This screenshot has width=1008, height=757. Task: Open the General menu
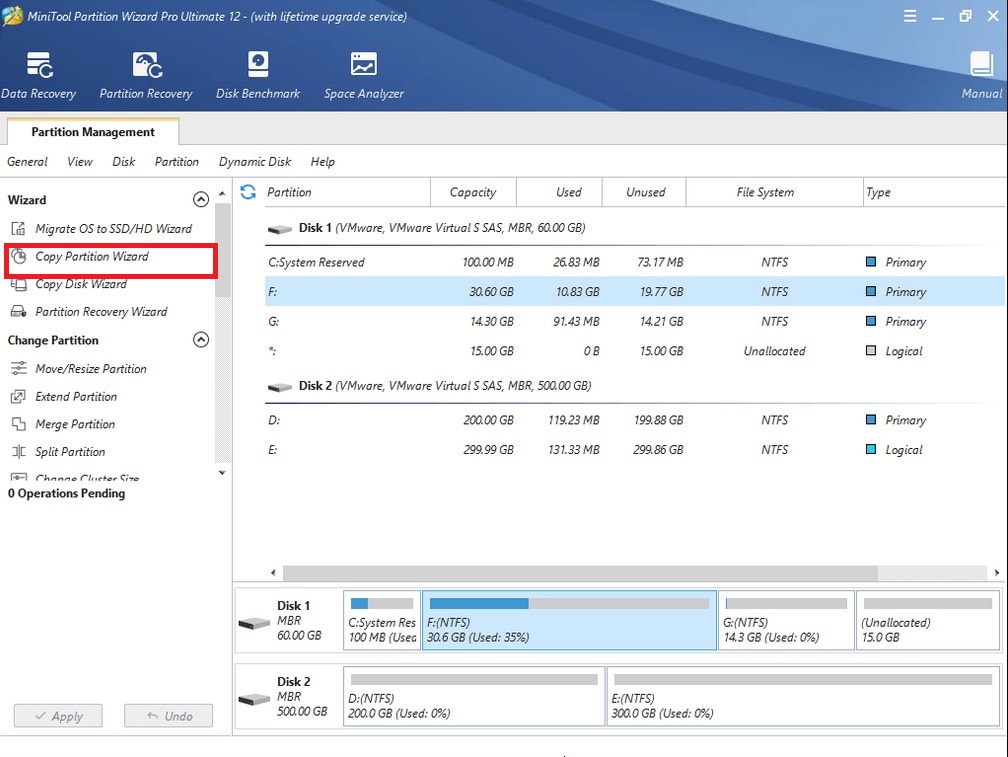point(27,162)
